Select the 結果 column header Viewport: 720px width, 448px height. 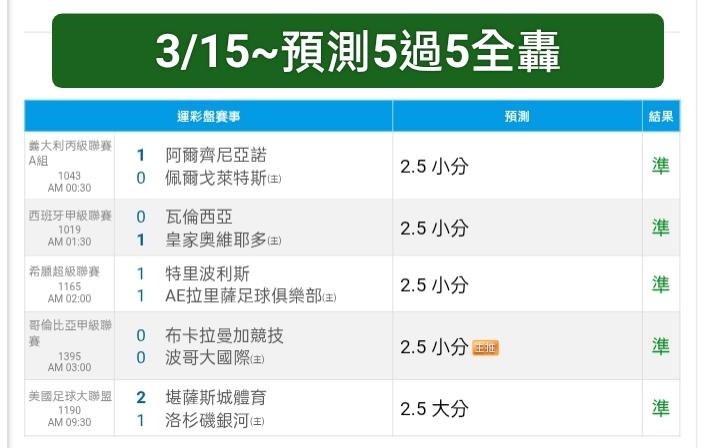point(661,117)
